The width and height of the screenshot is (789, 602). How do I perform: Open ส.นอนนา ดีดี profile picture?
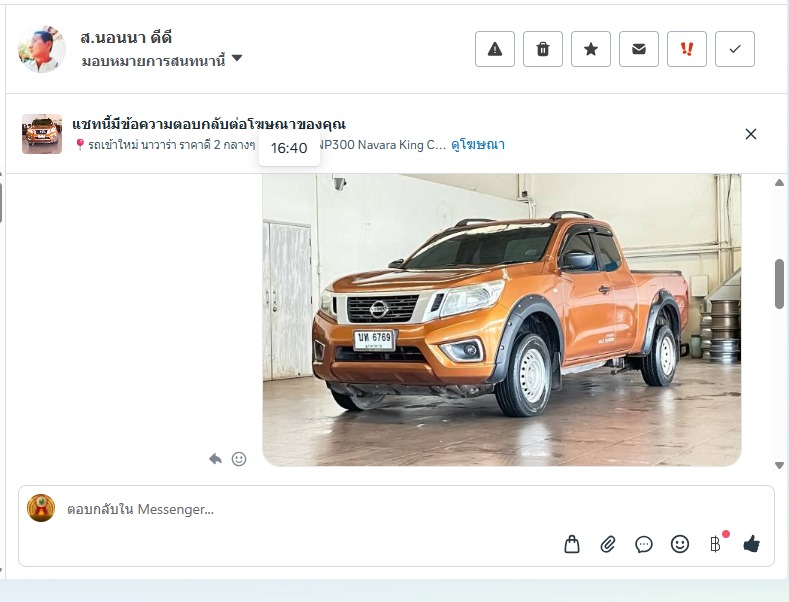42,49
